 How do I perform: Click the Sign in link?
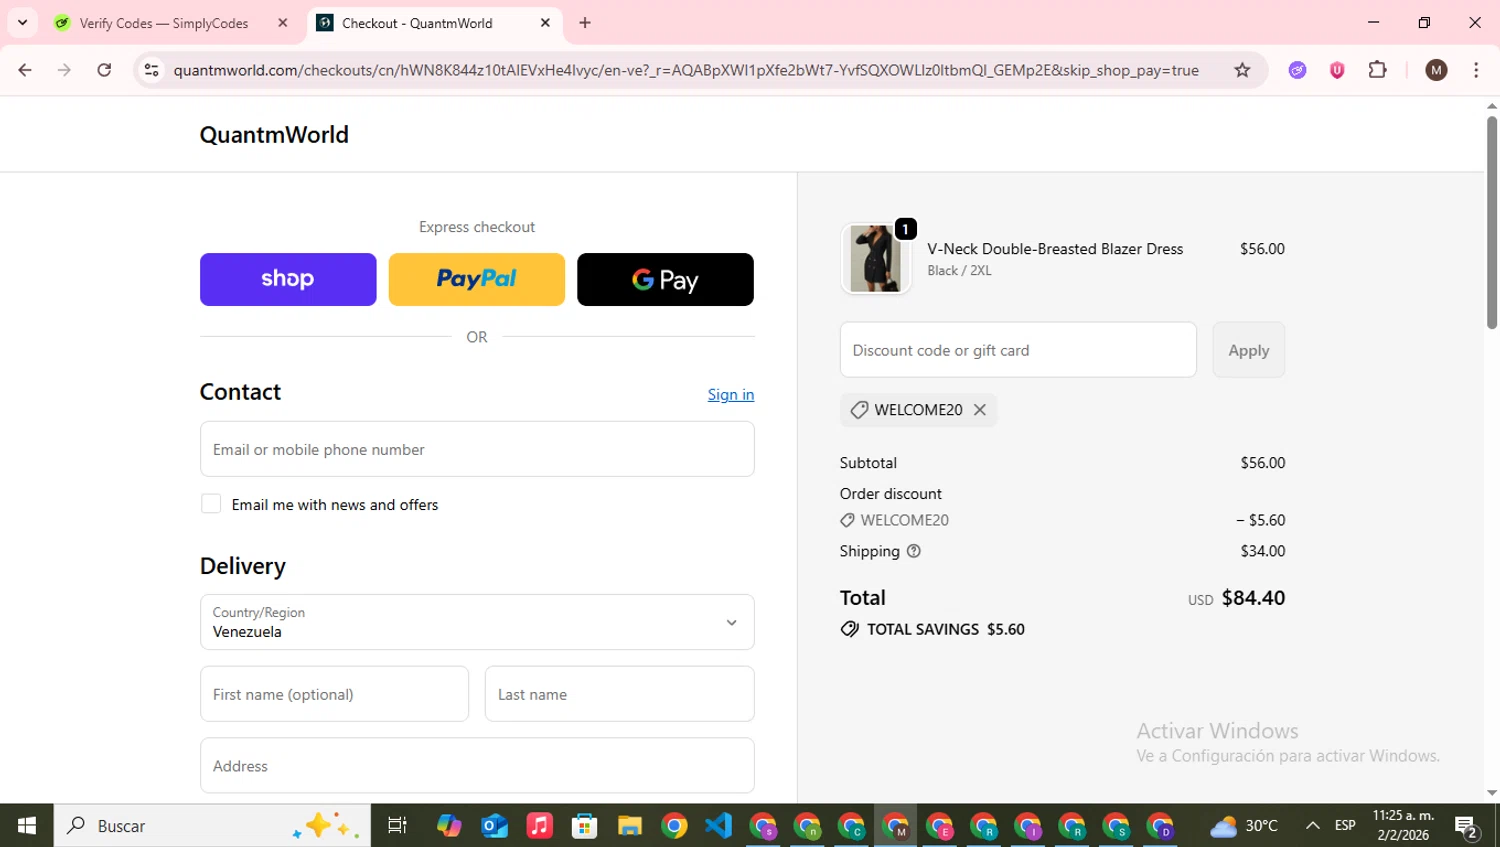click(x=731, y=394)
